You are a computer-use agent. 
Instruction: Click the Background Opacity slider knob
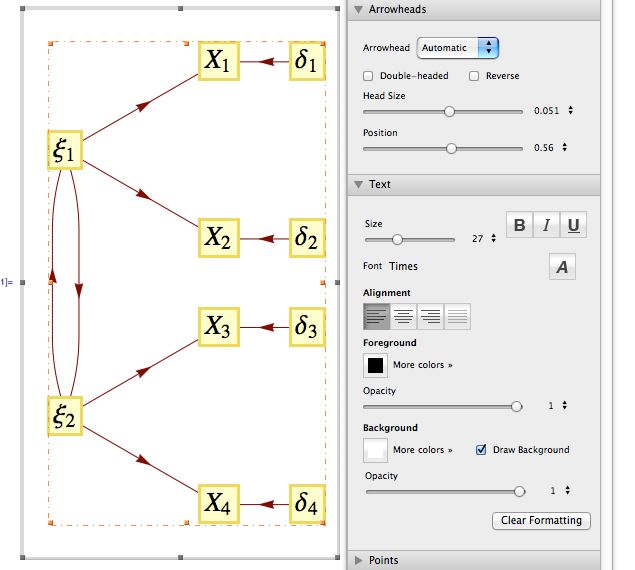(519, 491)
